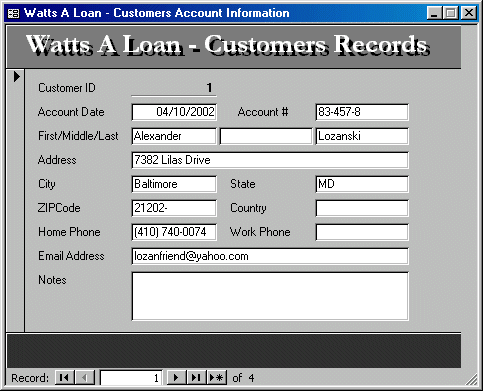Viewport: 483px width, 391px height.
Task: Minimize the Customers Account window
Action: pos(434,13)
